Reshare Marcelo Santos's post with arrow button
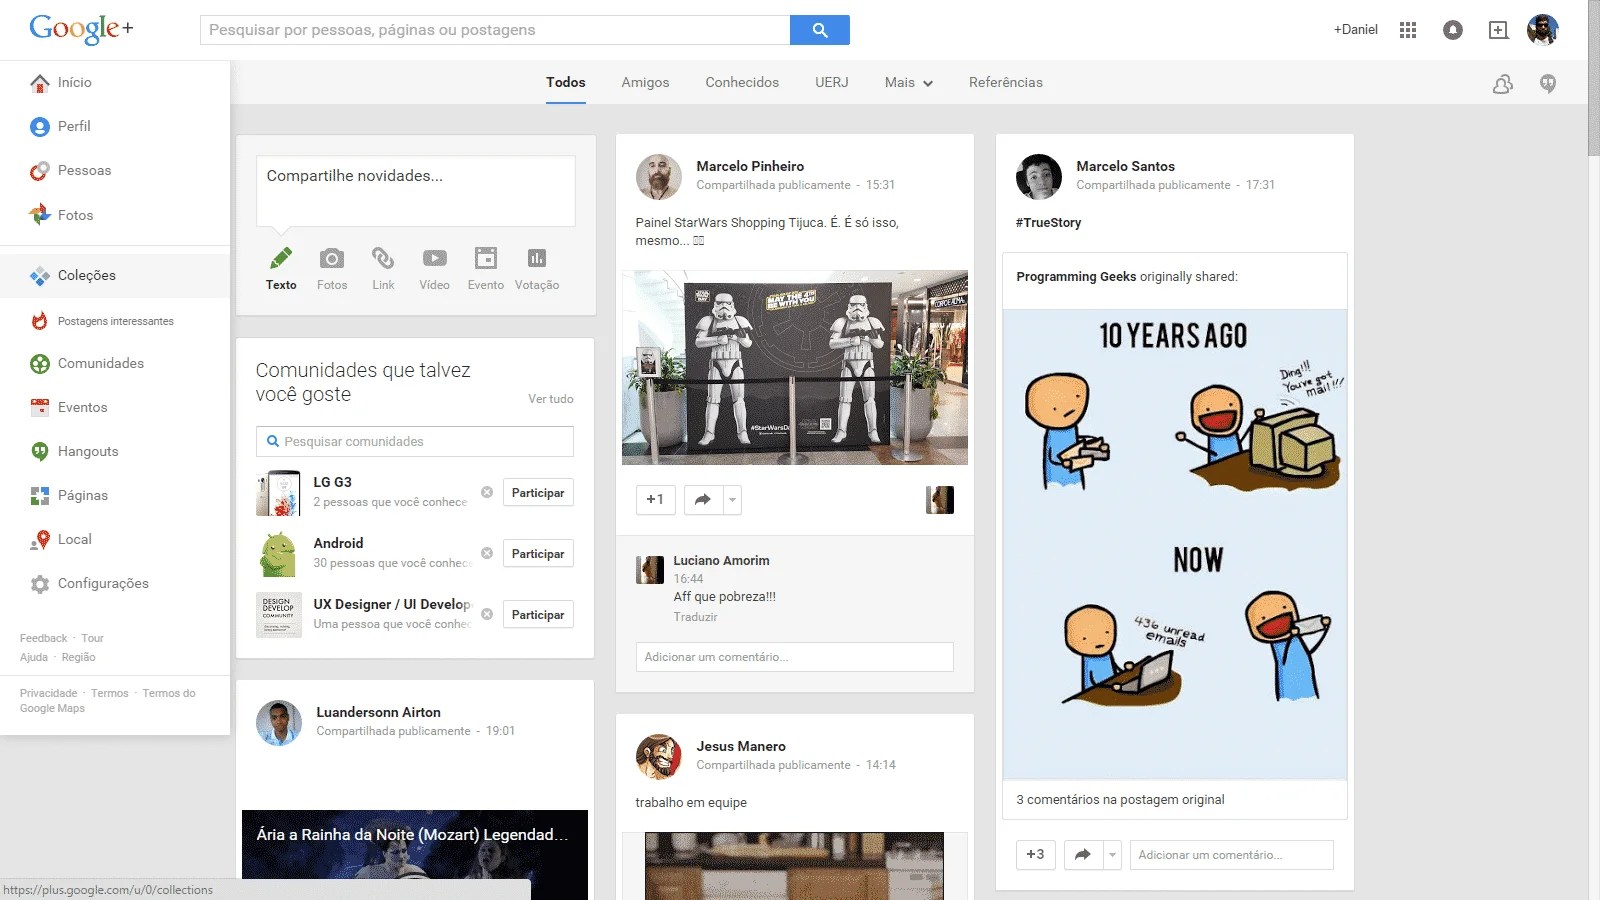 tap(1083, 855)
